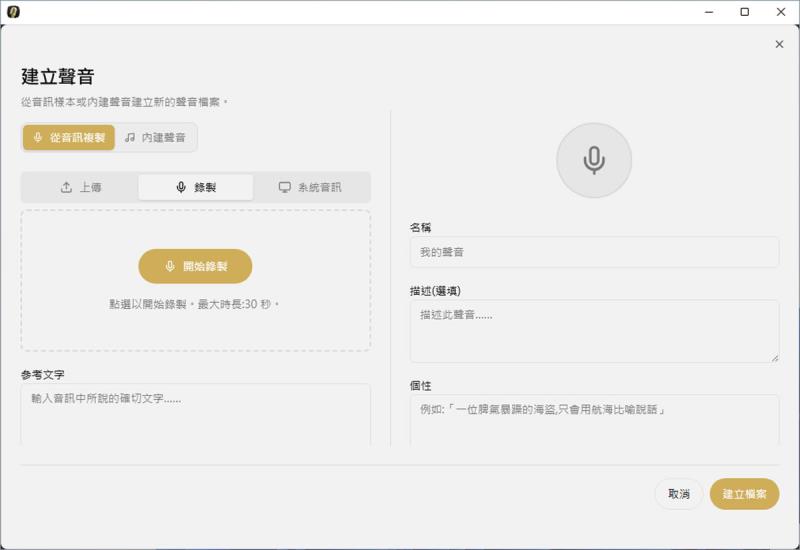This screenshot has height=550, width=800.
Task: Minimize the application window
Action: (x=709, y=12)
